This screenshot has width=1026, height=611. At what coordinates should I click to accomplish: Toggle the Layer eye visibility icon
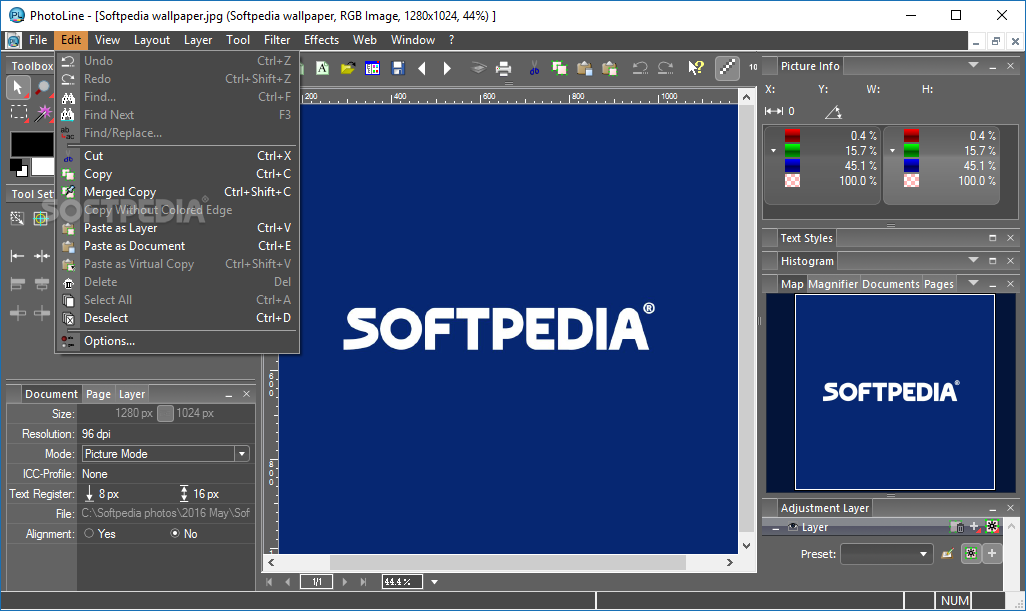click(x=792, y=527)
